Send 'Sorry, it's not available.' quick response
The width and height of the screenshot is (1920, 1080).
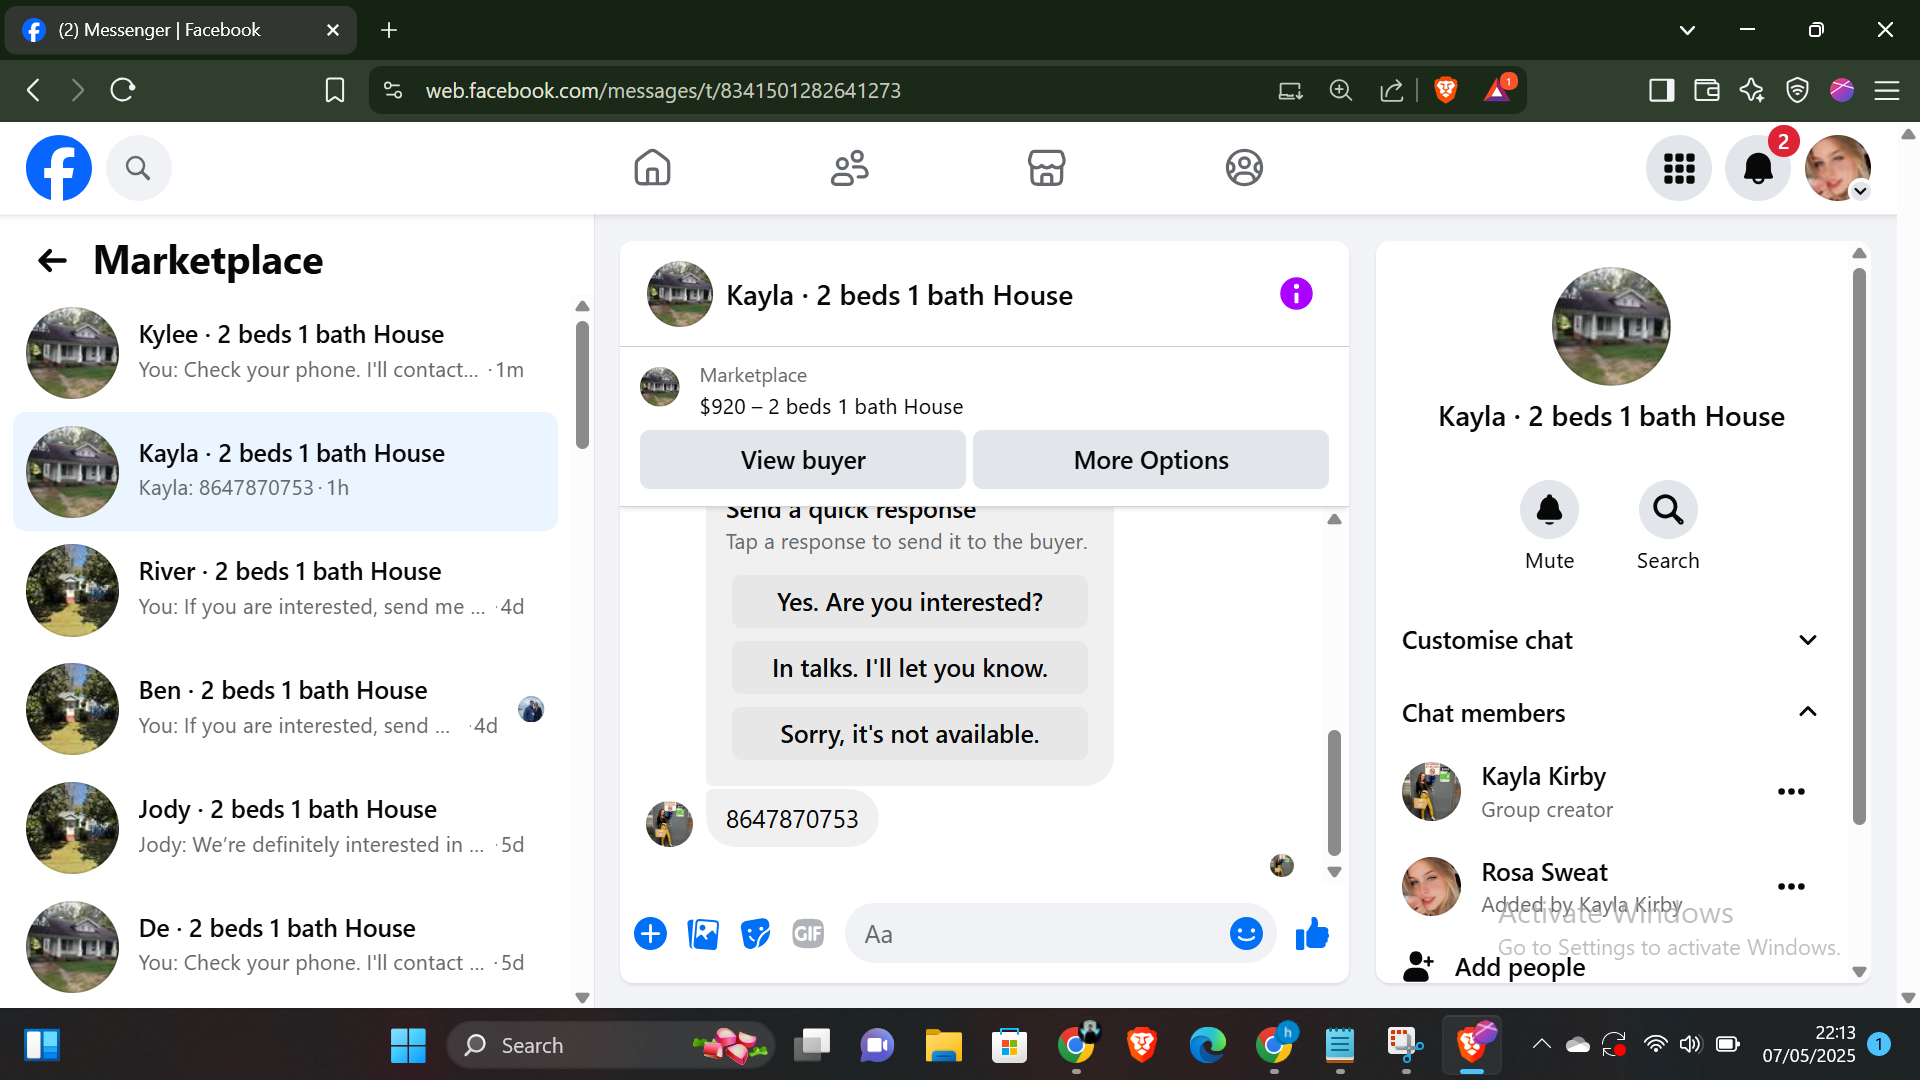coord(909,734)
